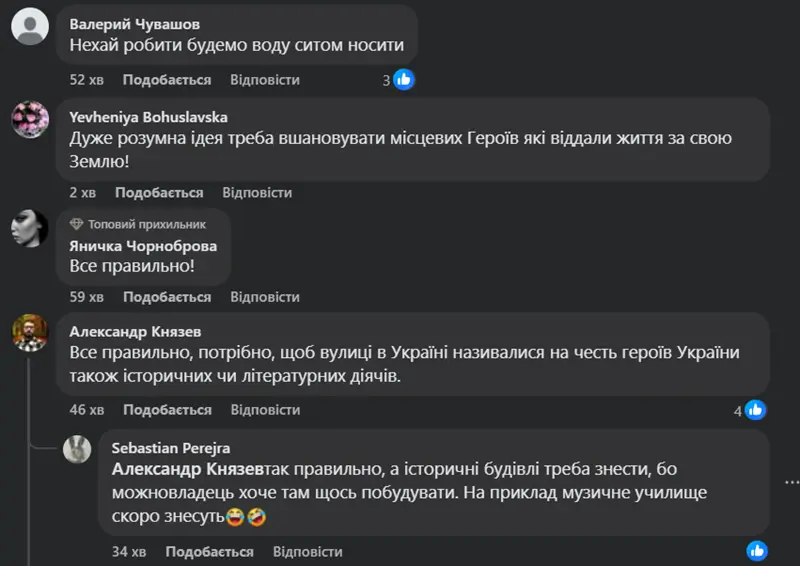Click the 52 хв timestamp
Image resolution: width=800 pixels, height=566 pixels.
[87, 80]
